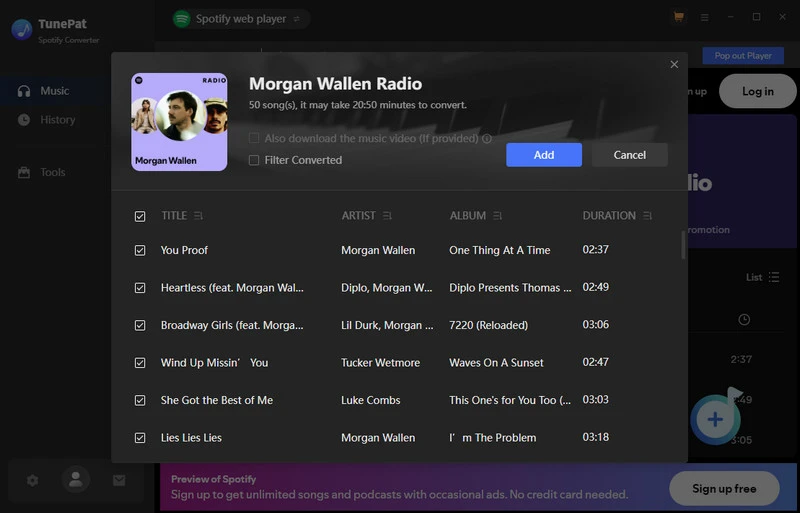Select the You Proof title text

click(184, 250)
